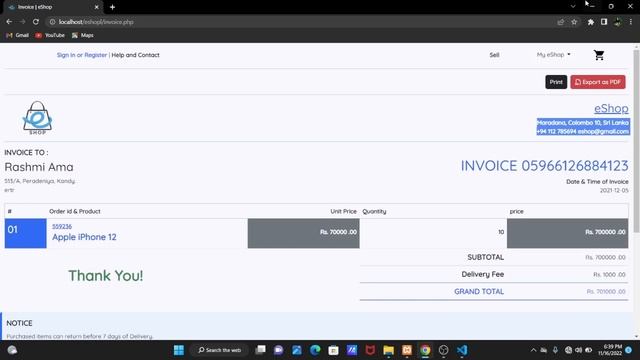Close the Invoice | eShop tab
640x360 pixels.
(96, 7)
